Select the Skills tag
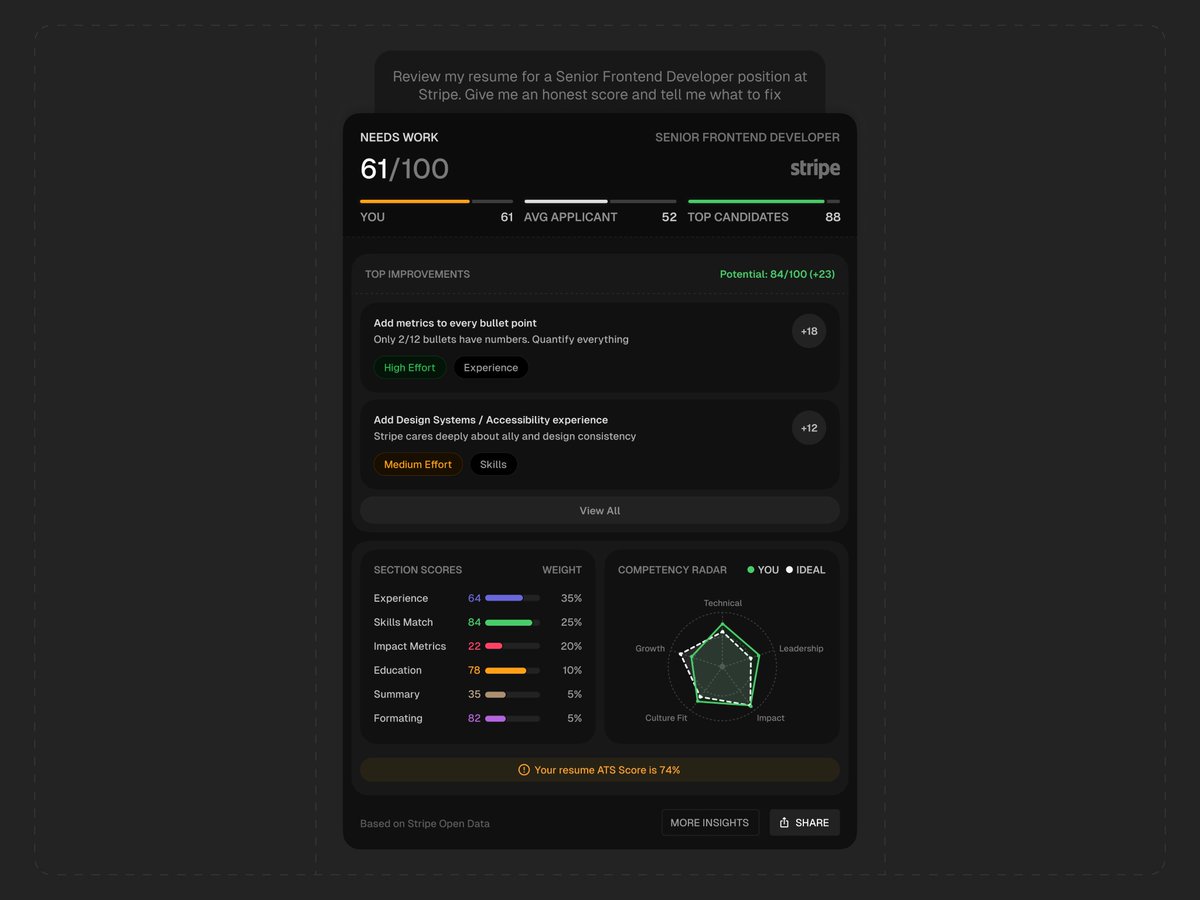Viewport: 1200px width, 900px height. click(x=493, y=464)
